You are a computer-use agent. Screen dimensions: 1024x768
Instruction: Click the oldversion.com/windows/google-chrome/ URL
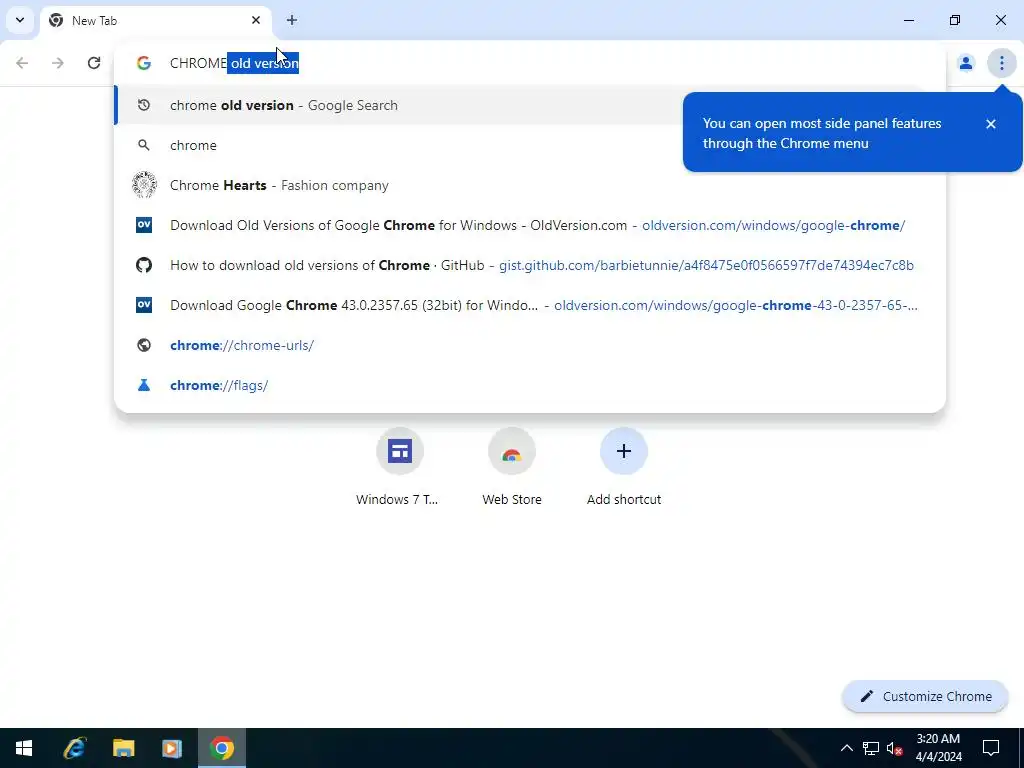773,225
